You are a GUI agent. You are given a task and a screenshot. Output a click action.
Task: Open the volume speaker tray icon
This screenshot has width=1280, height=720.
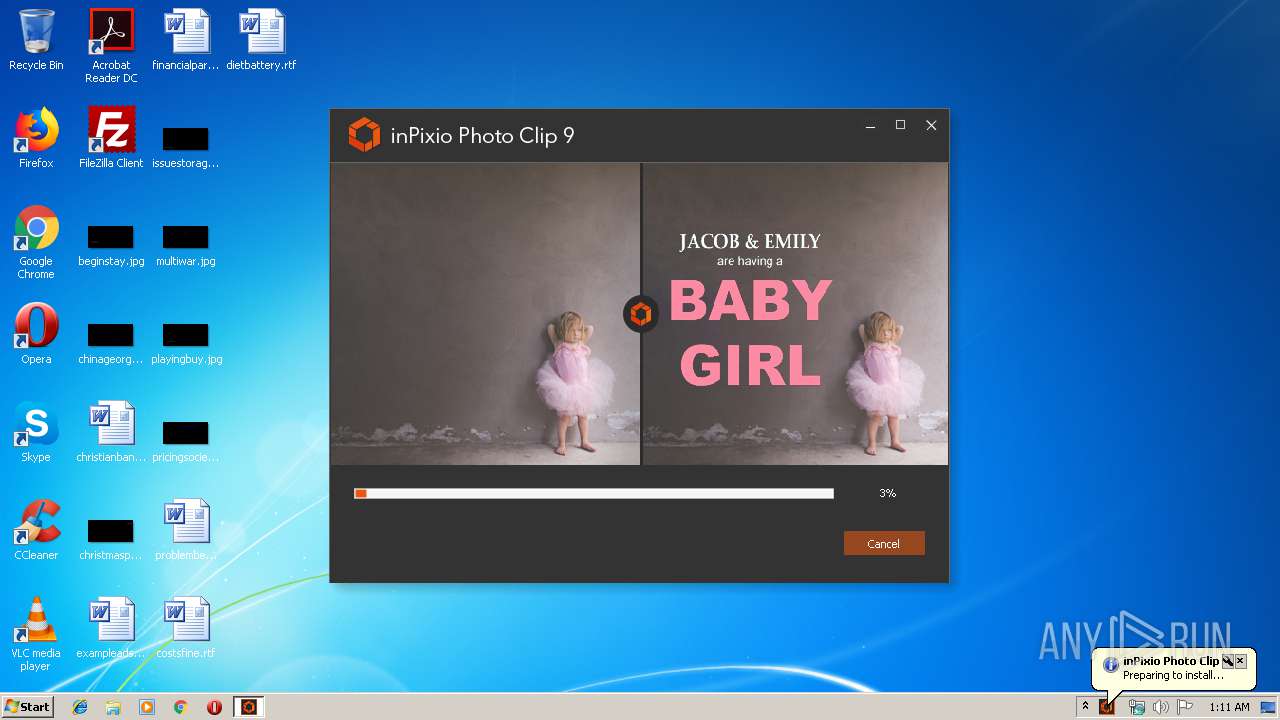pos(1161,707)
